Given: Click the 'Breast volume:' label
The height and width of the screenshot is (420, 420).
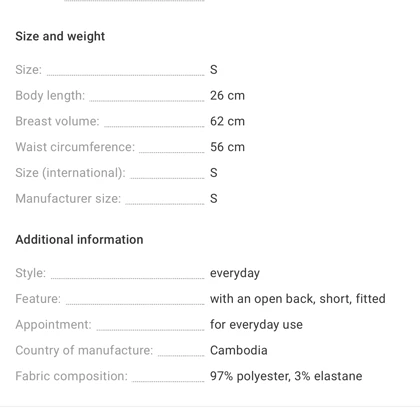Looking at the screenshot, I should (57, 121).
